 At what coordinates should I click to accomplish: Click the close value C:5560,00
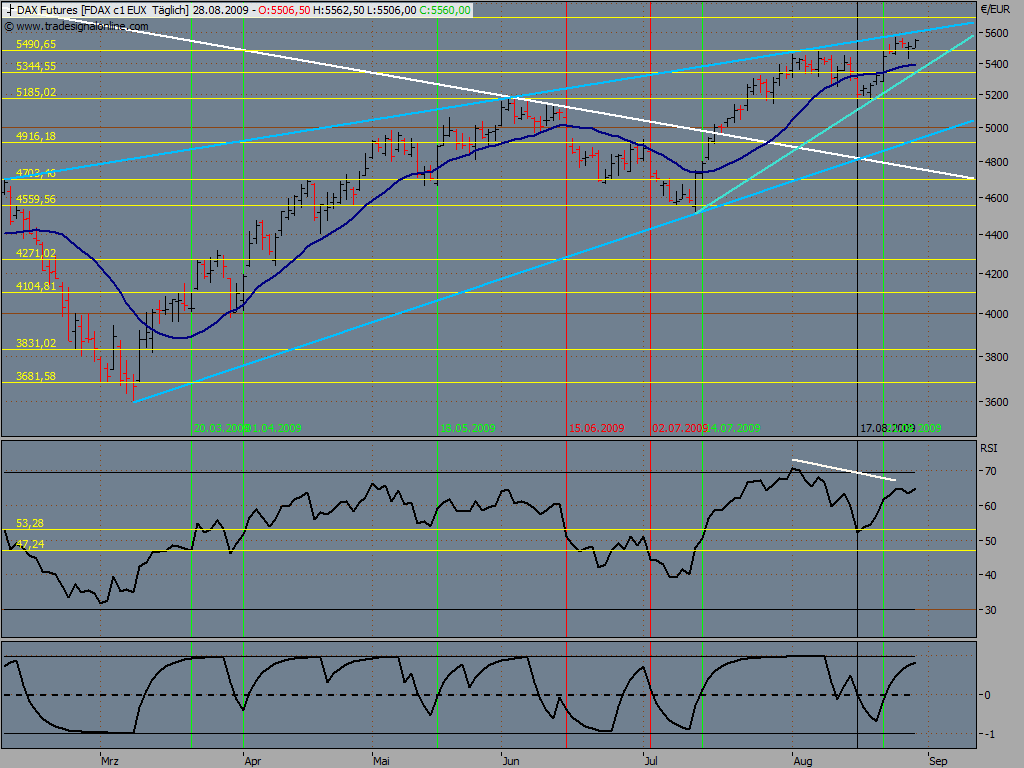[445, 10]
